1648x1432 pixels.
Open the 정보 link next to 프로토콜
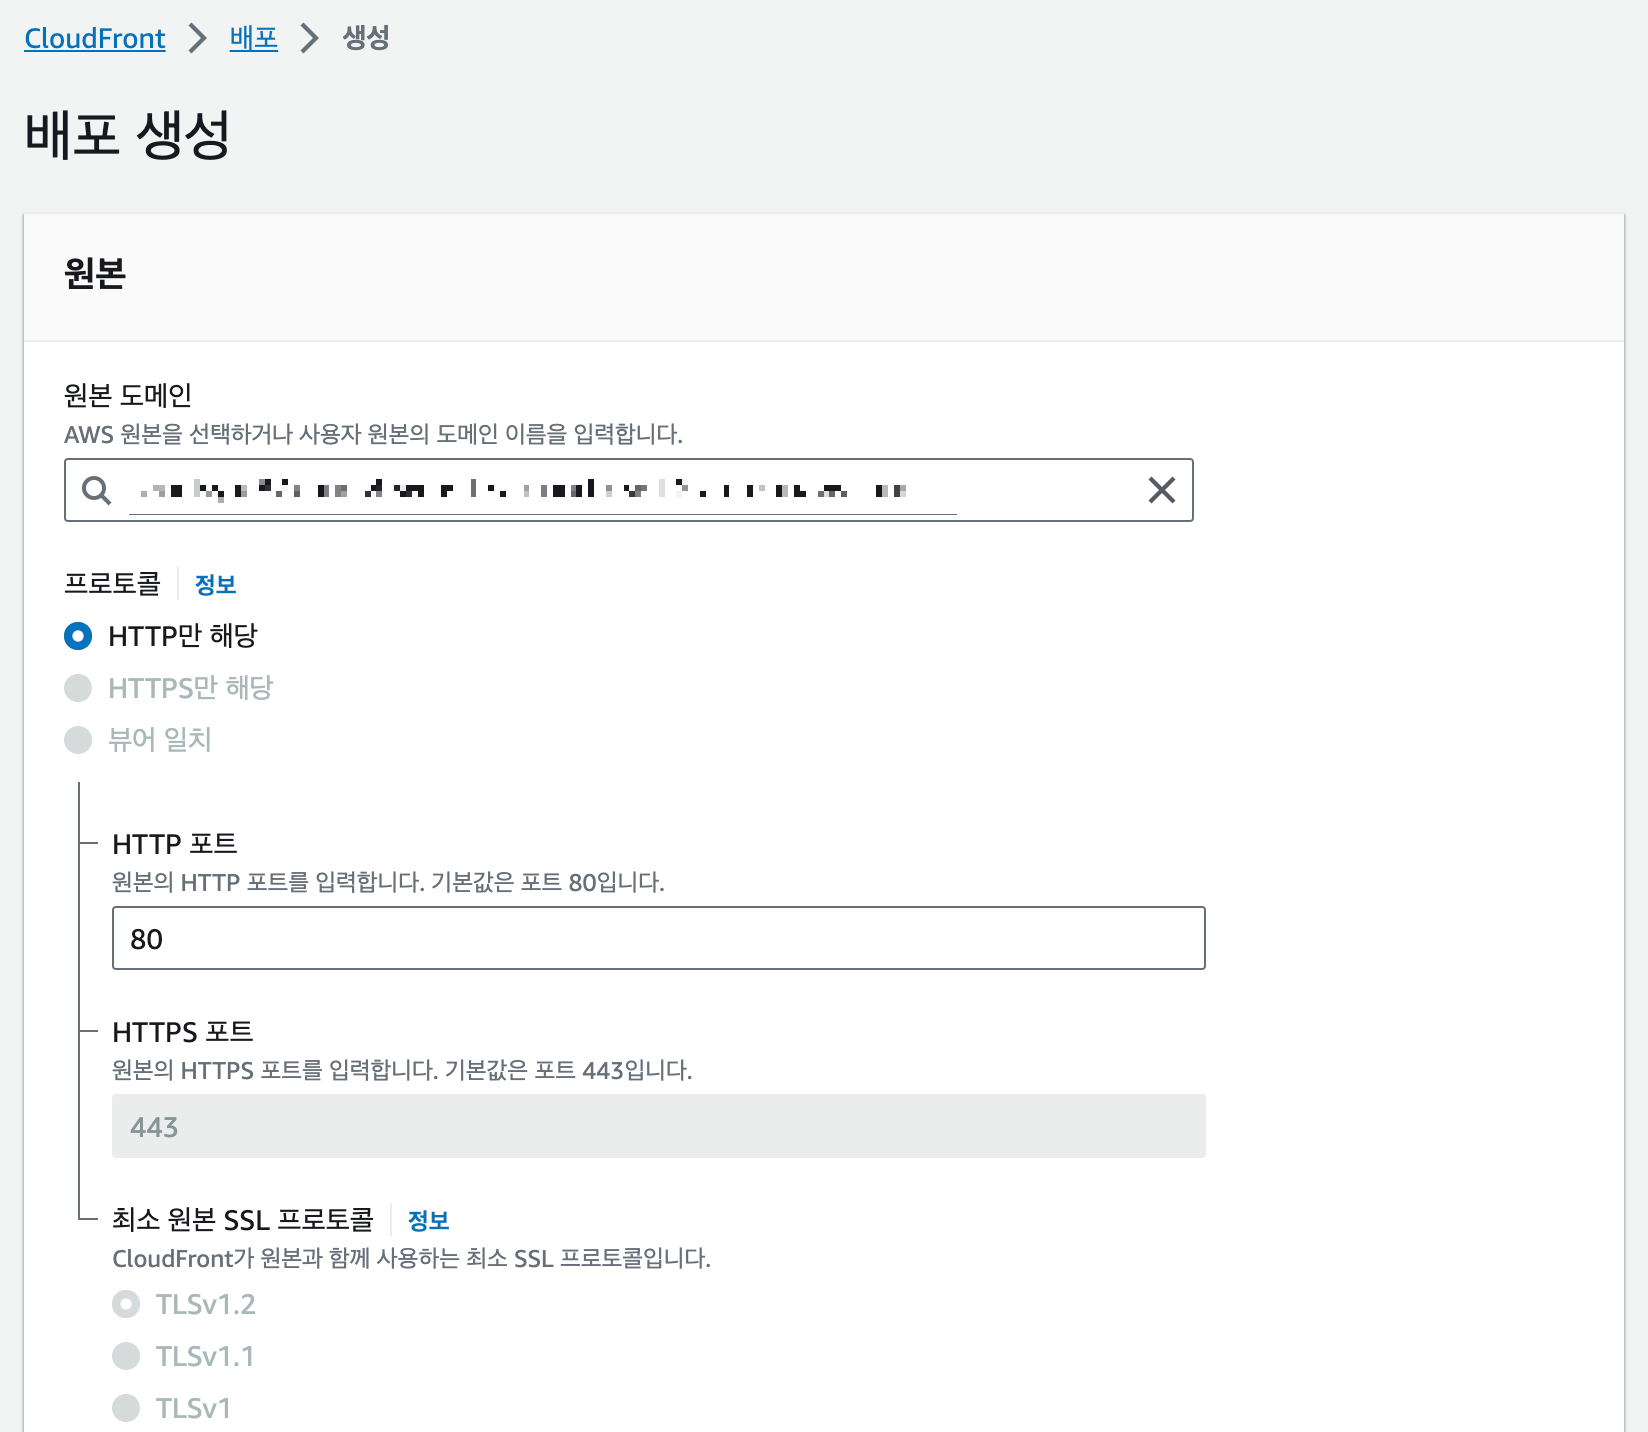click(x=215, y=585)
